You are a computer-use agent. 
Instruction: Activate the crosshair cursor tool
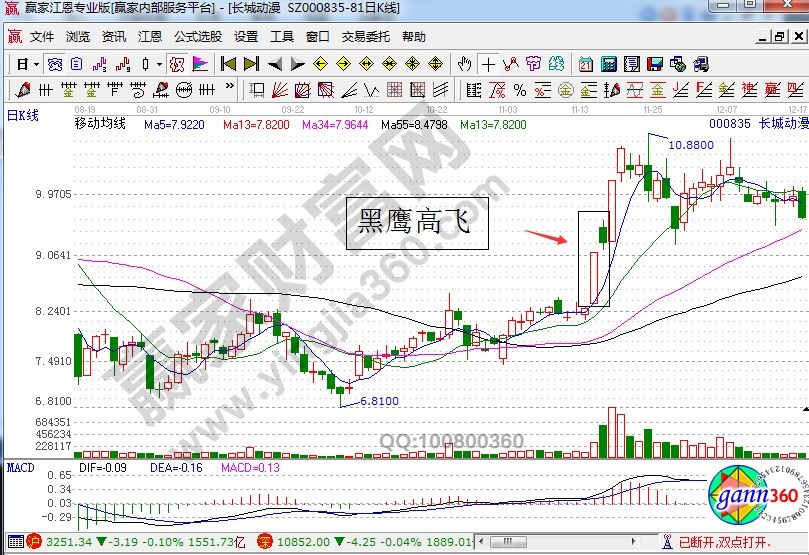488,64
